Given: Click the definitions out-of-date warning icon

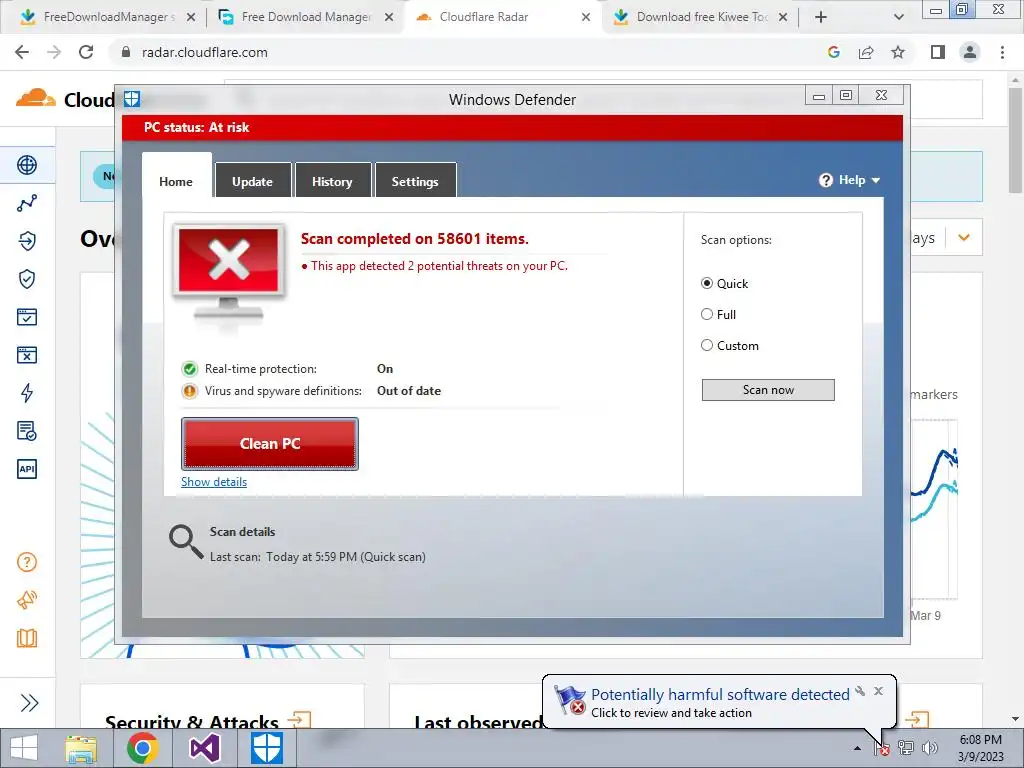Looking at the screenshot, I should tap(189, 391).
